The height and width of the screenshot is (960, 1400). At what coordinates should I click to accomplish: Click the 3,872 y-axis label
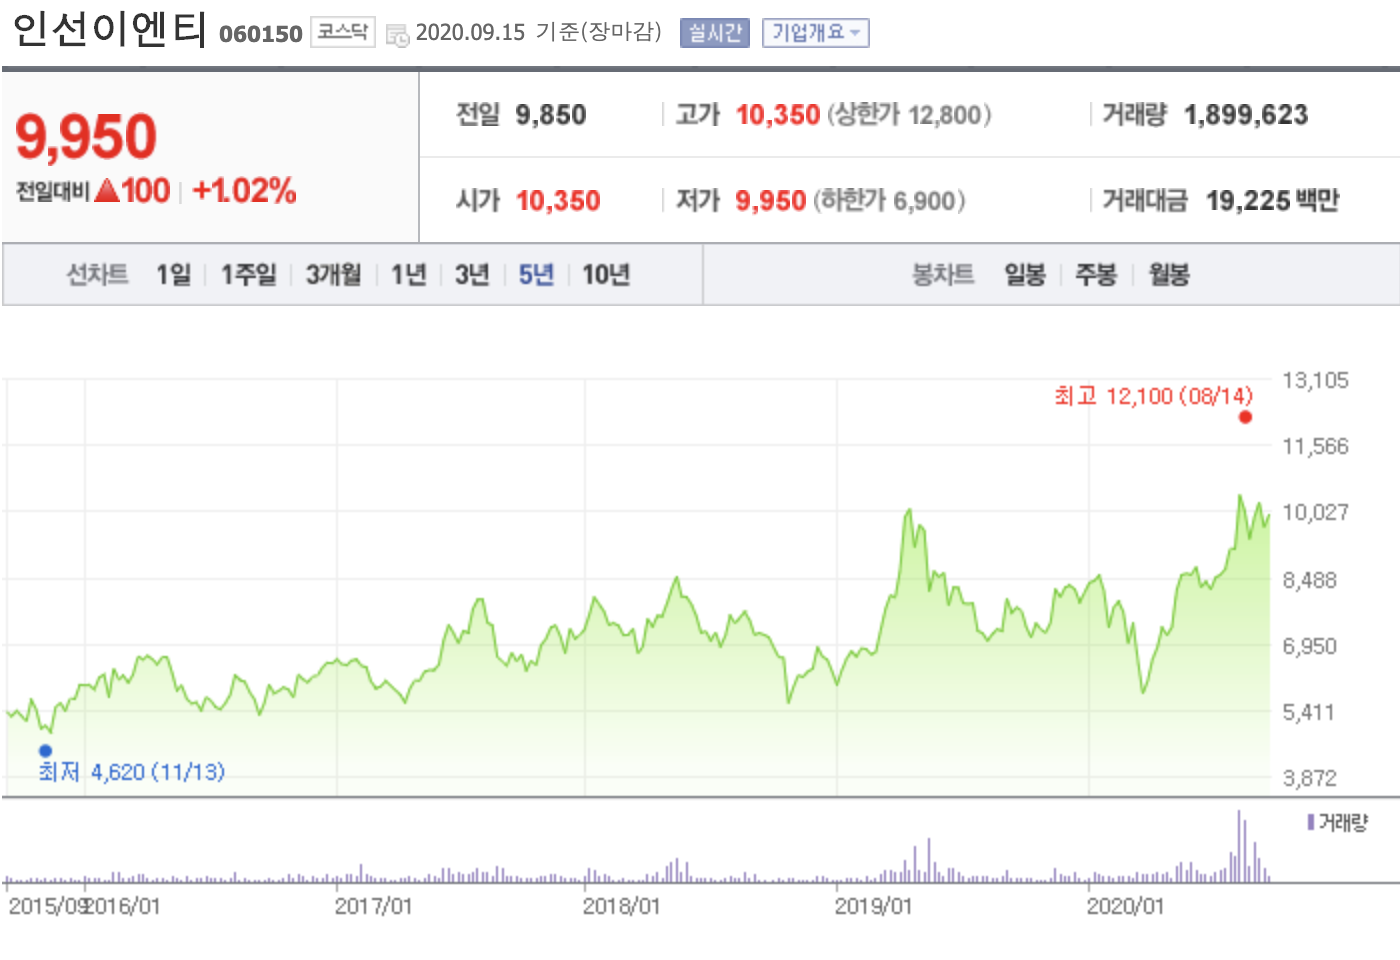1310,778
